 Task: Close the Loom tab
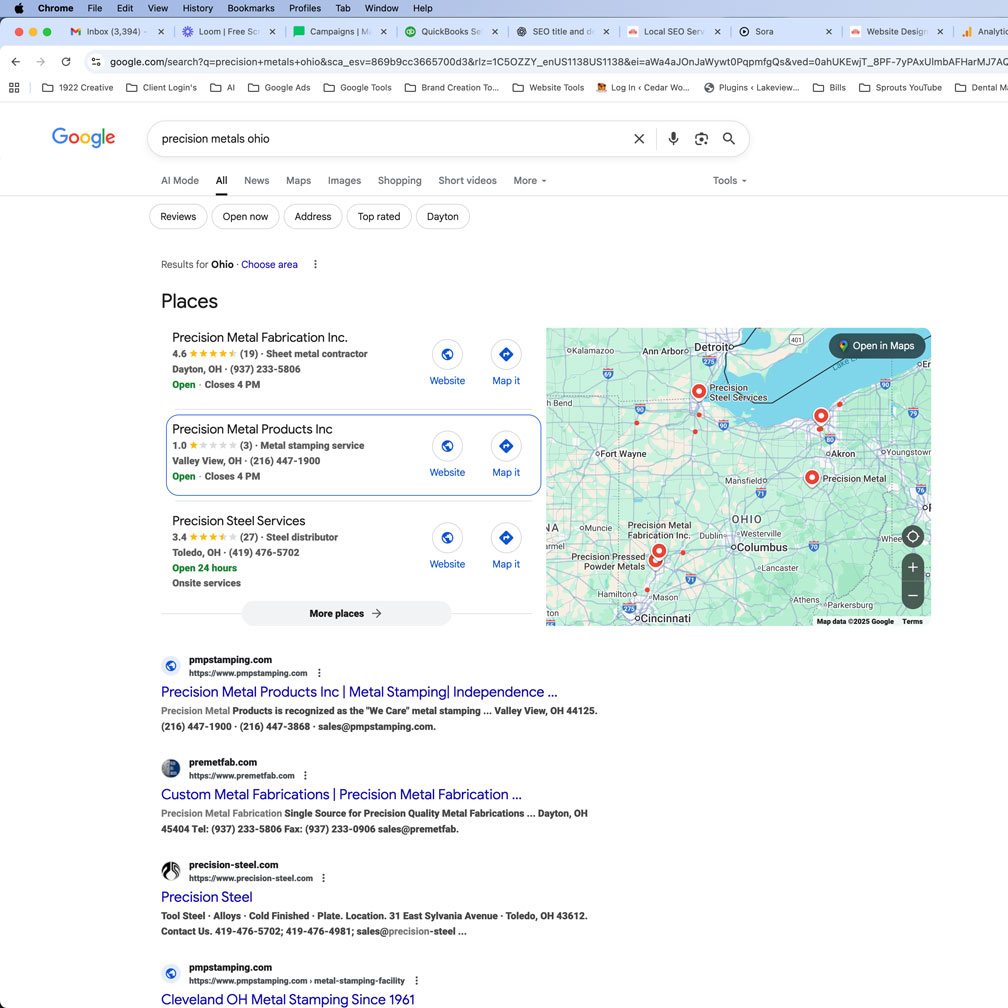tap(273, 32)
